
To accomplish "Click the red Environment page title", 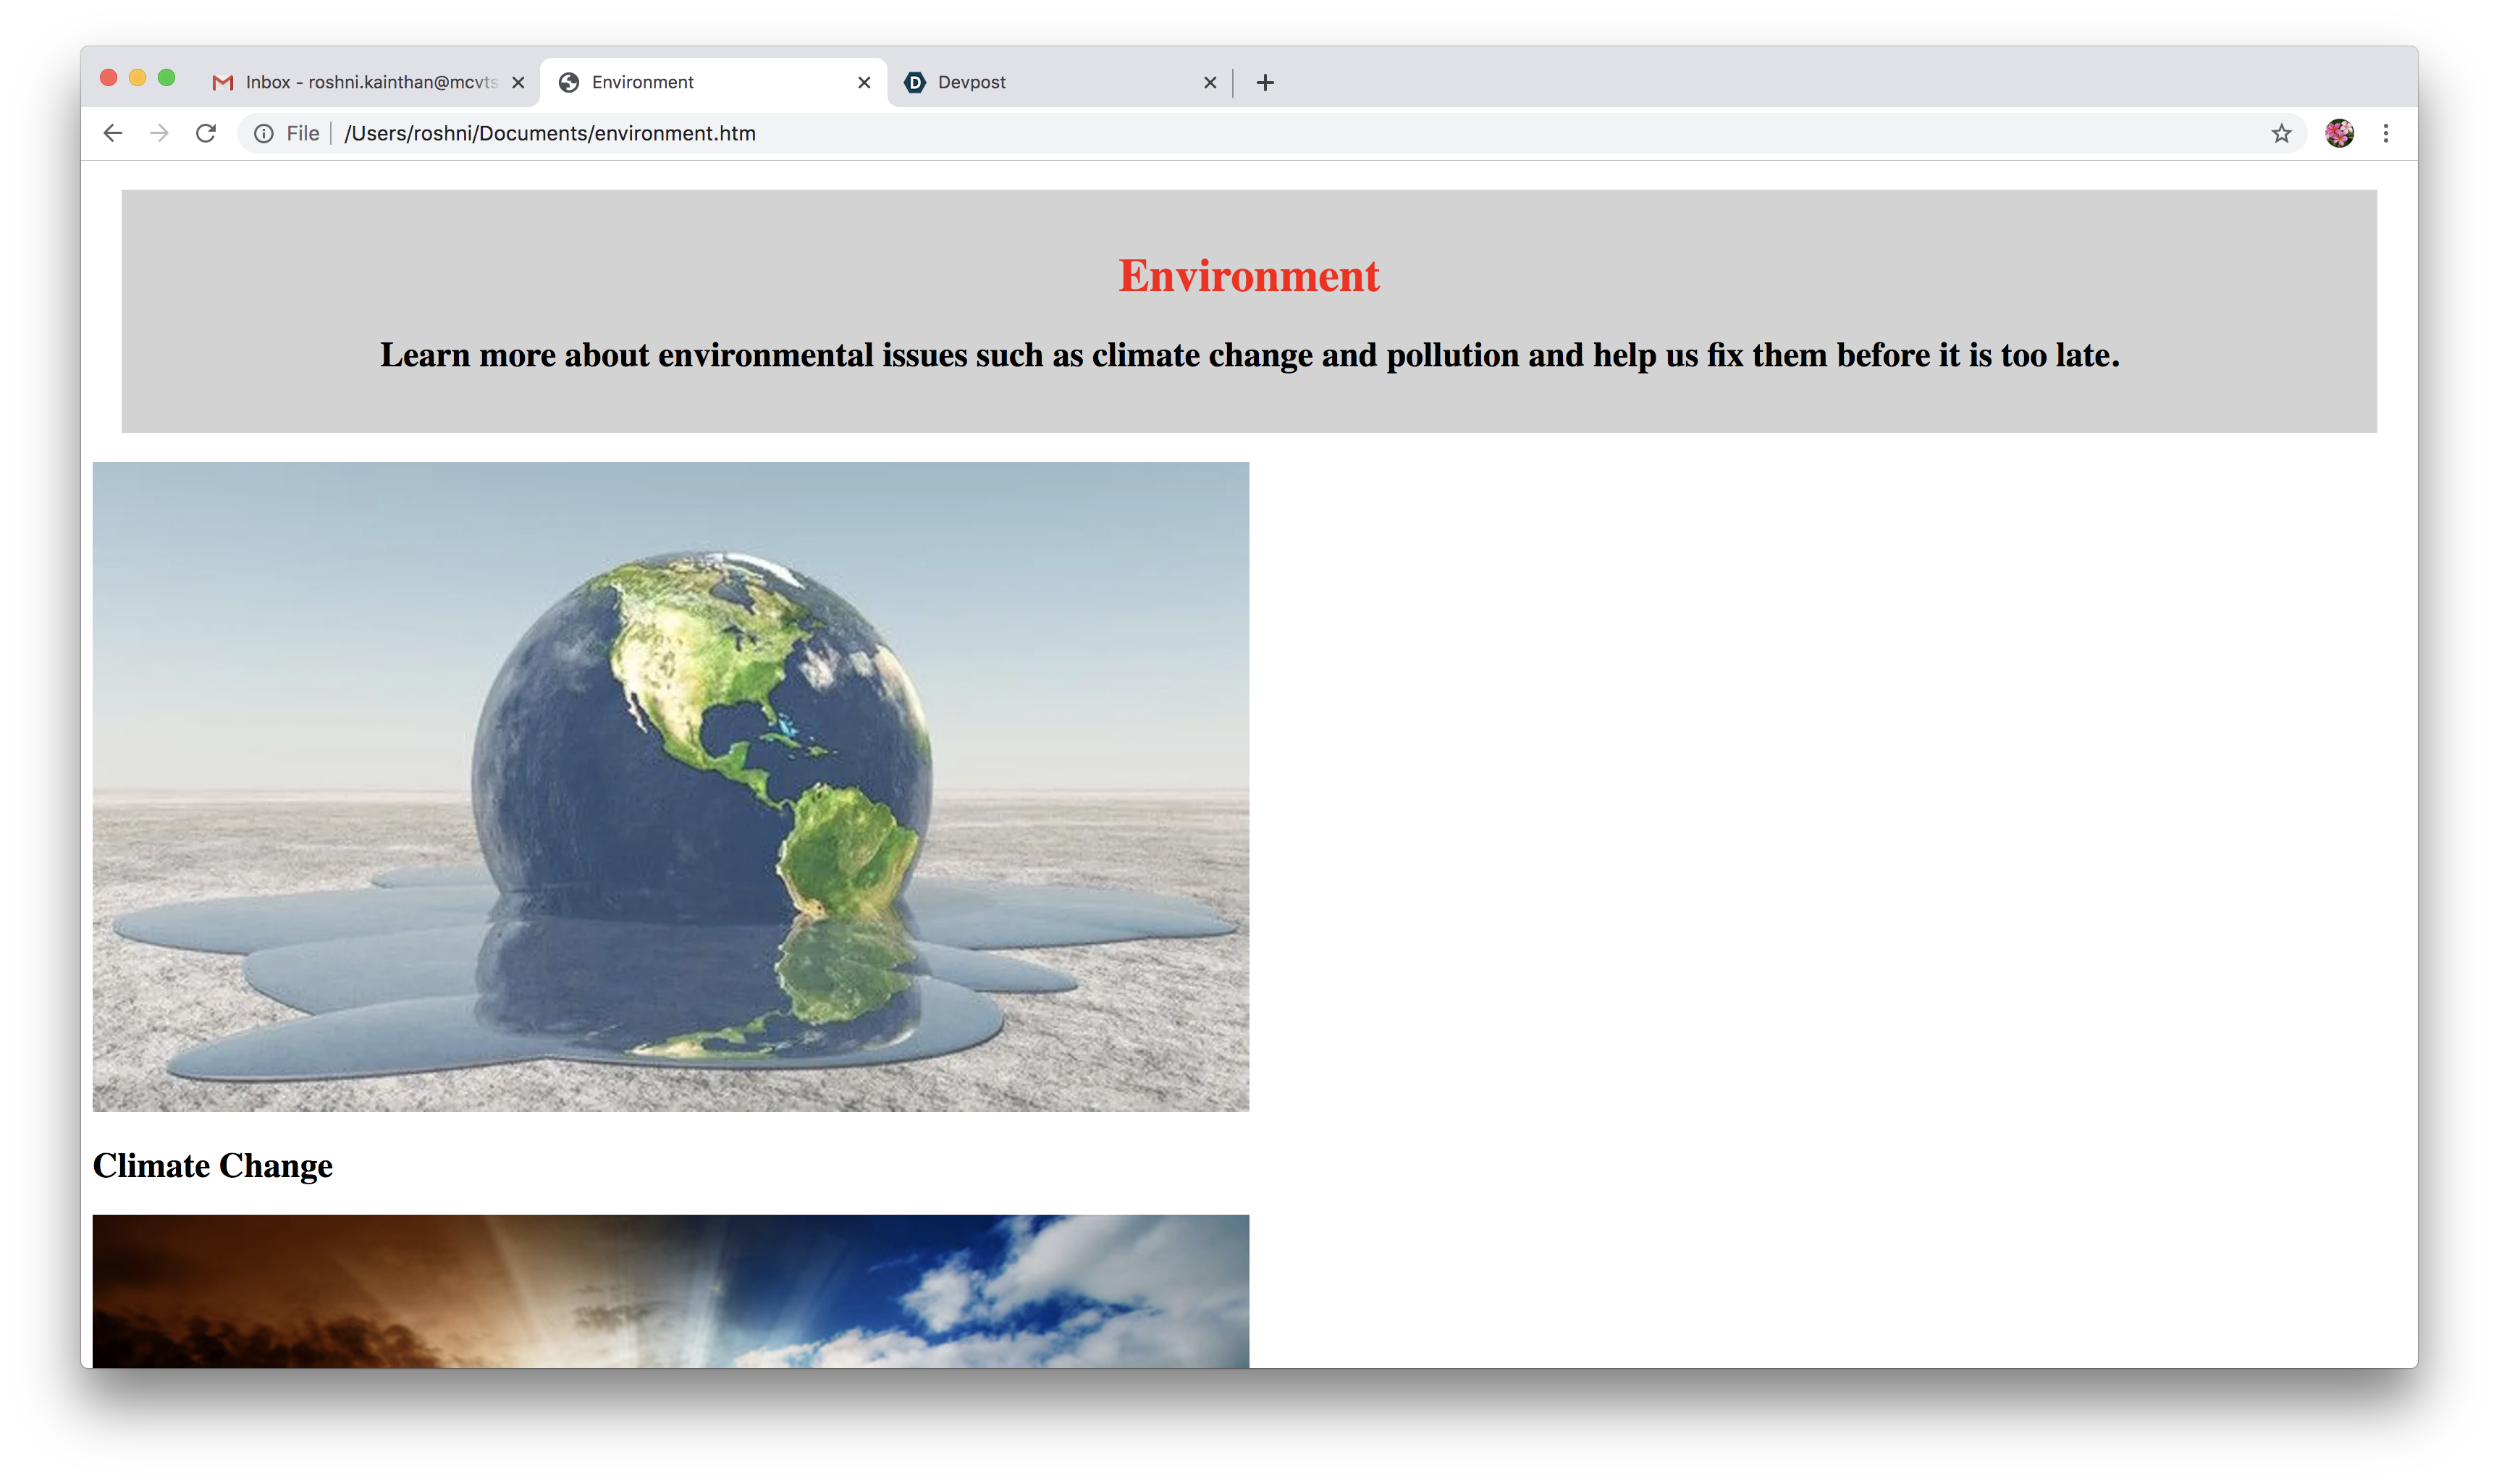I will [x=1248, y=276].
